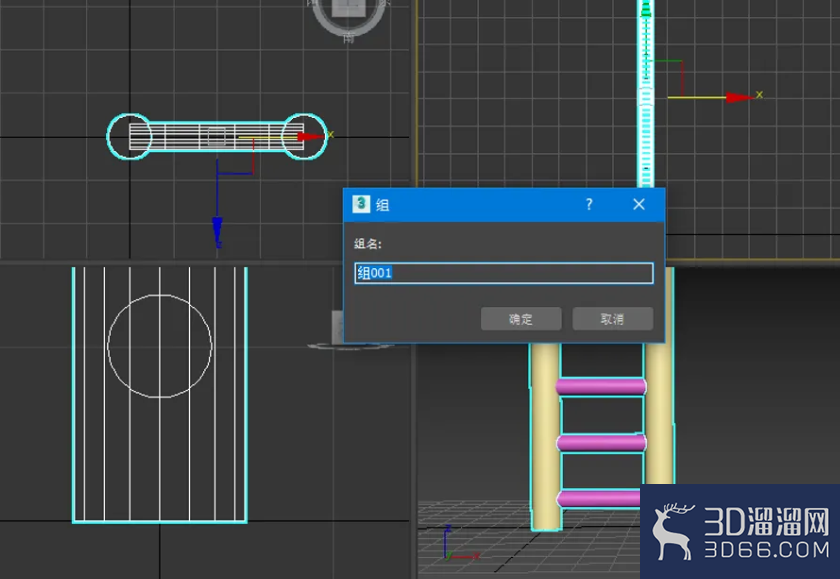Open the help question mark in dialog

coord(589,204)
